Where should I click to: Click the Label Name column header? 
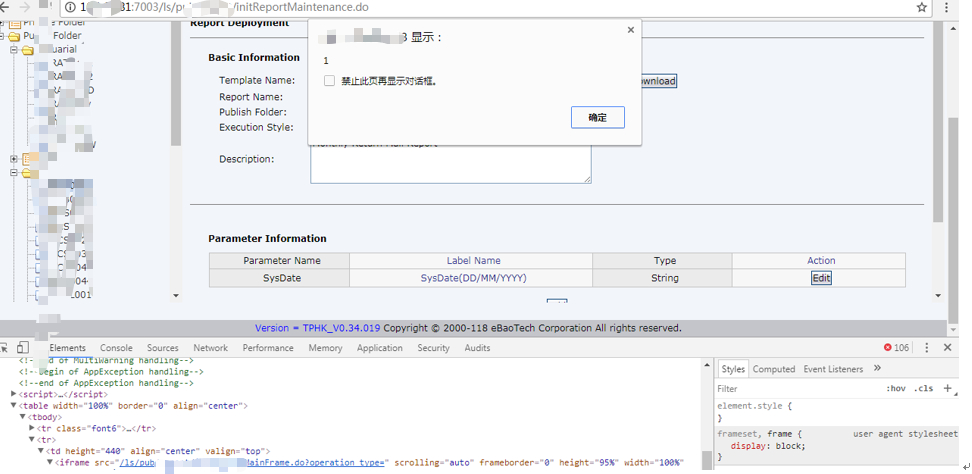474,261
